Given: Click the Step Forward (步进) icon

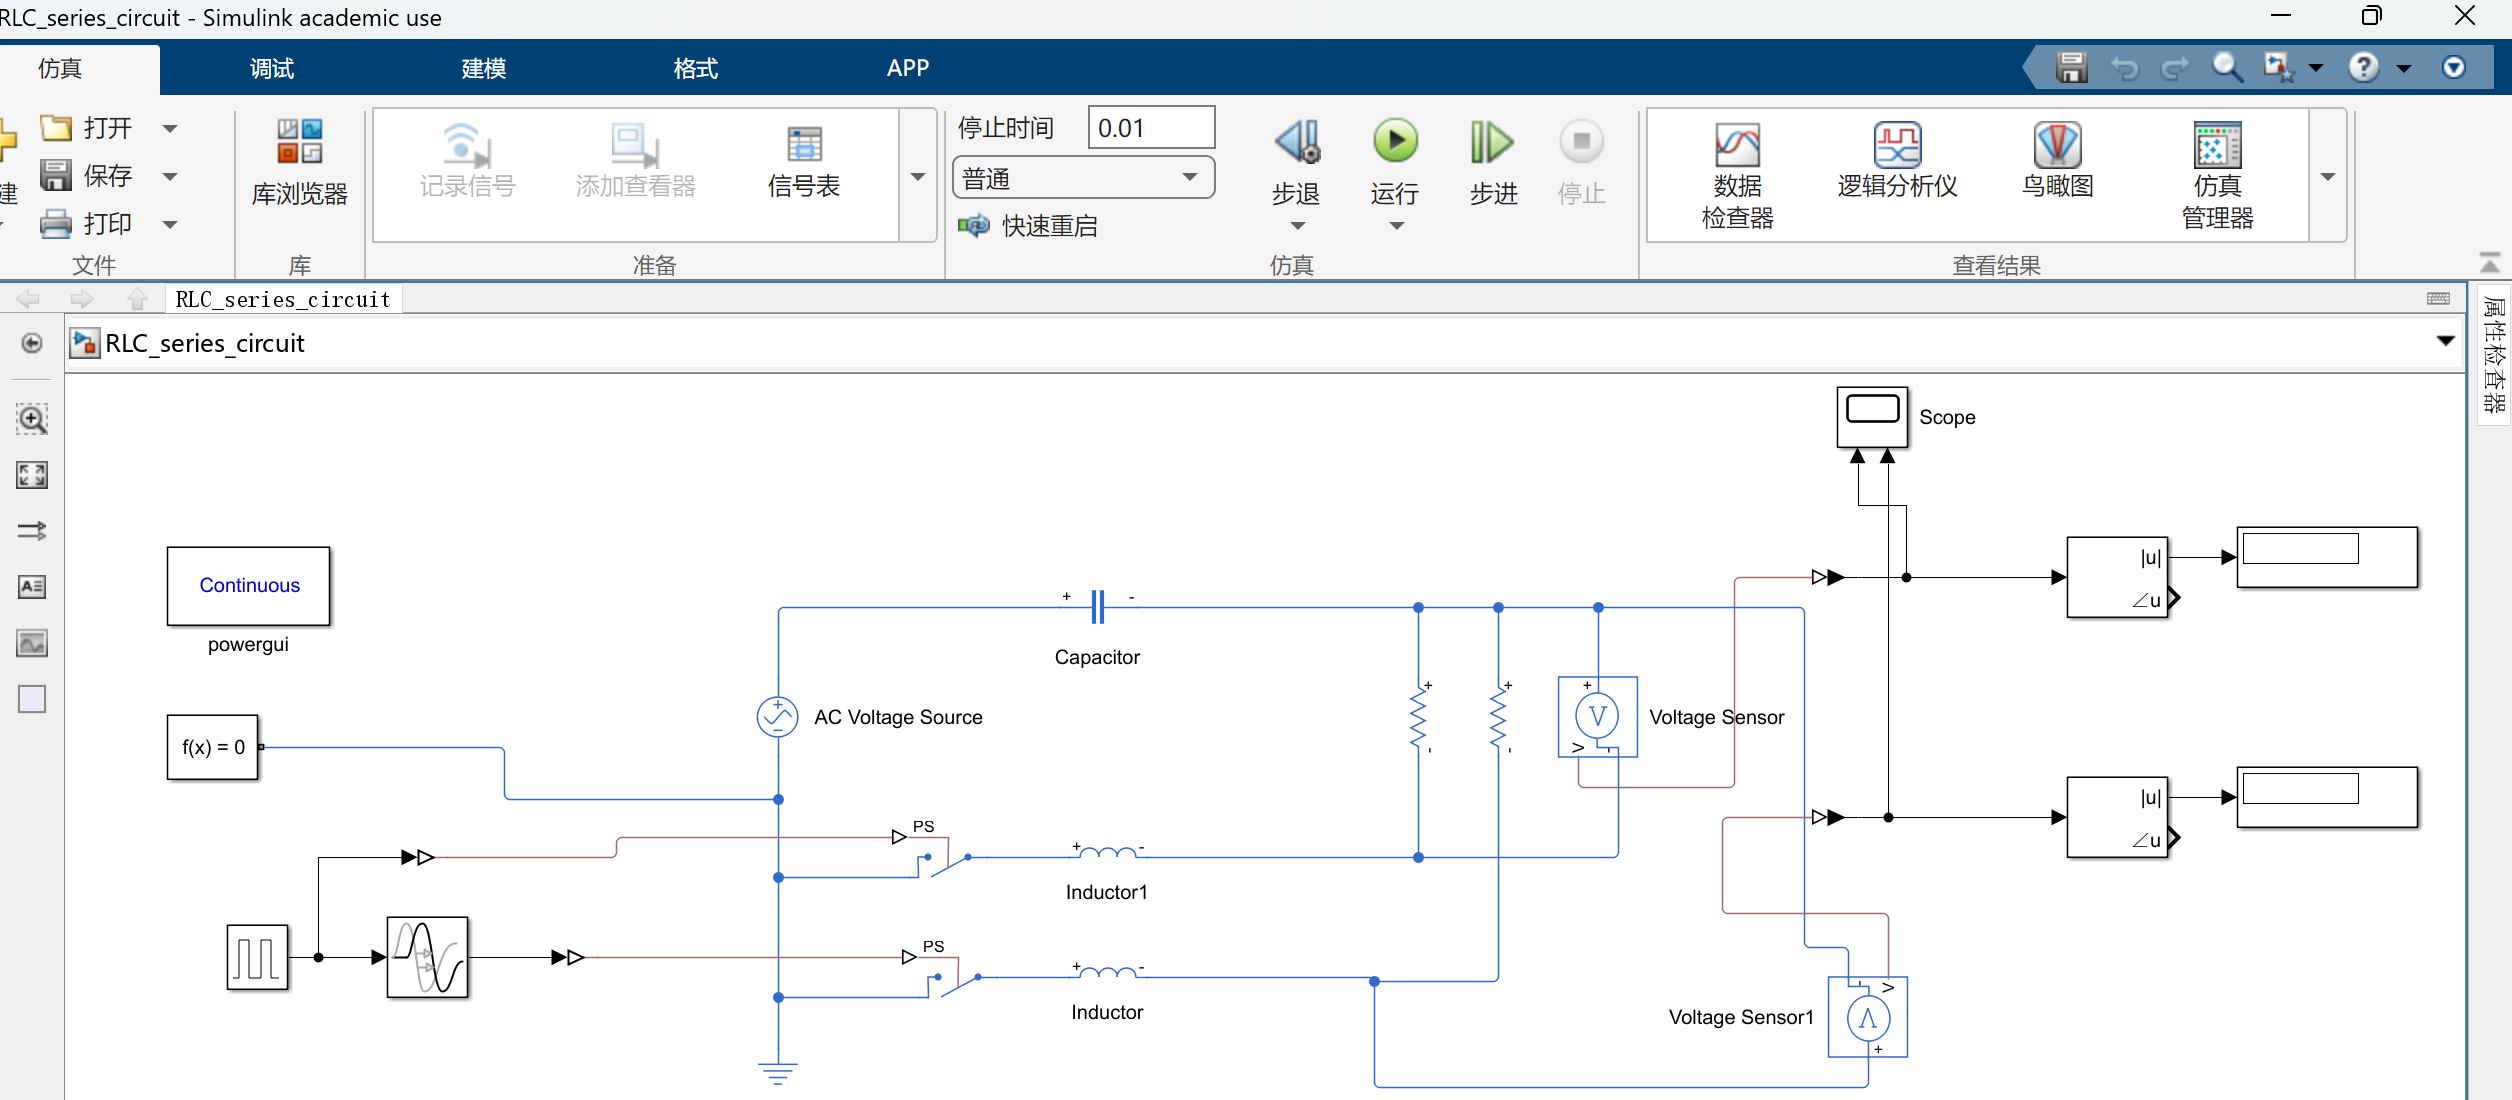Looking at the screenshot, I should 1491,142.
